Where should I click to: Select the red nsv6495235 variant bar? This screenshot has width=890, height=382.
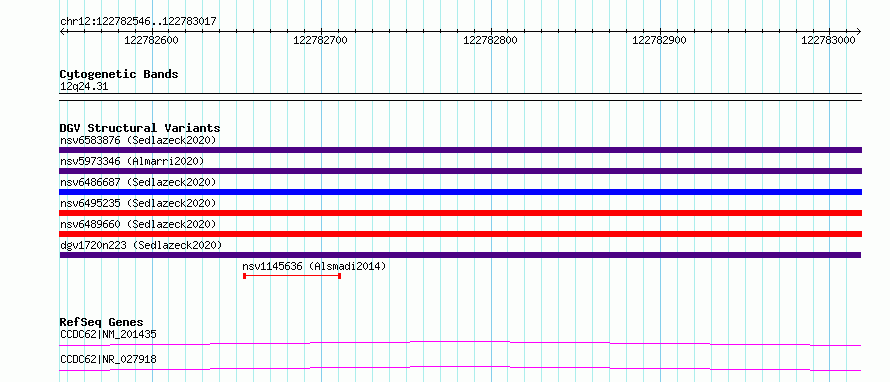tap(460, 213)
